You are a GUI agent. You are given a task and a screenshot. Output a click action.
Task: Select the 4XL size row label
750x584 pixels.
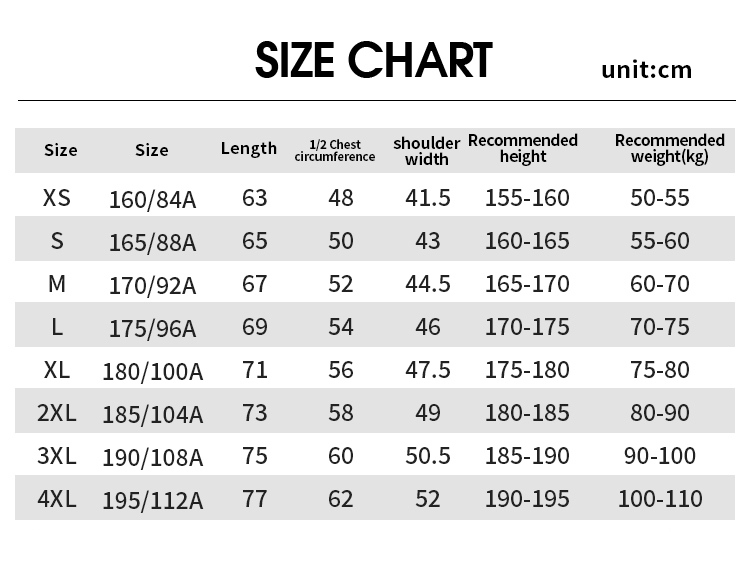click(x=57, y=498)
